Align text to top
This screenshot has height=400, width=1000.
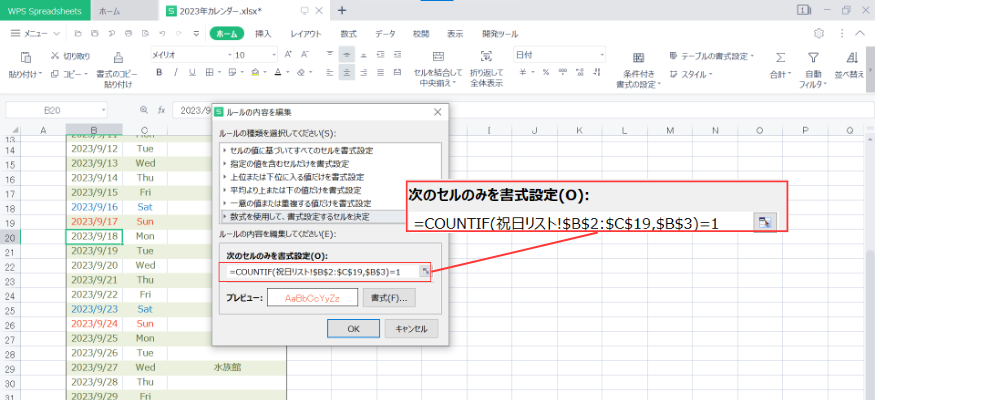point(330,55)
